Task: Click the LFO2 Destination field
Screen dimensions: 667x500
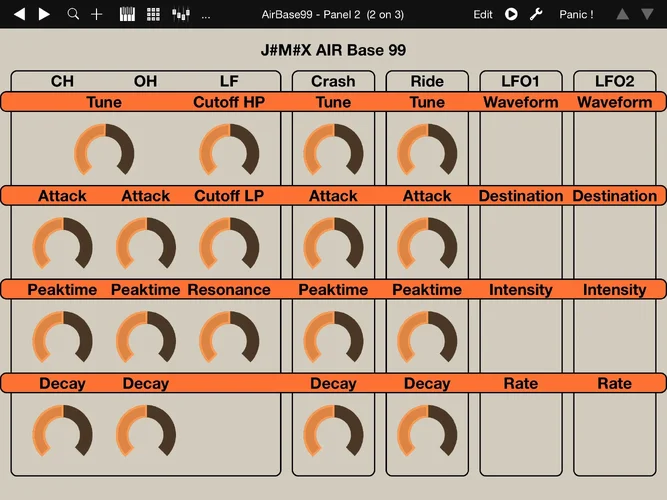Action: click(x=615, y=242)
